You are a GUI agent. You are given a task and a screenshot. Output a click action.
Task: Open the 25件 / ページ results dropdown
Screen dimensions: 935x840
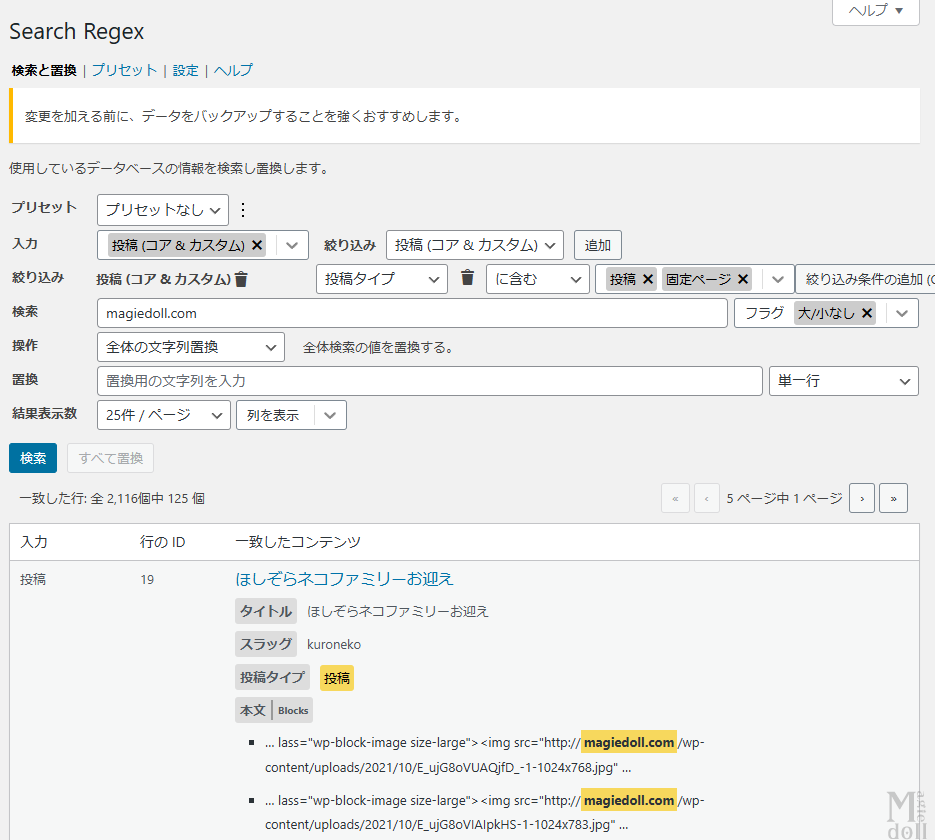pyautogui.click(x=163, y=414)
